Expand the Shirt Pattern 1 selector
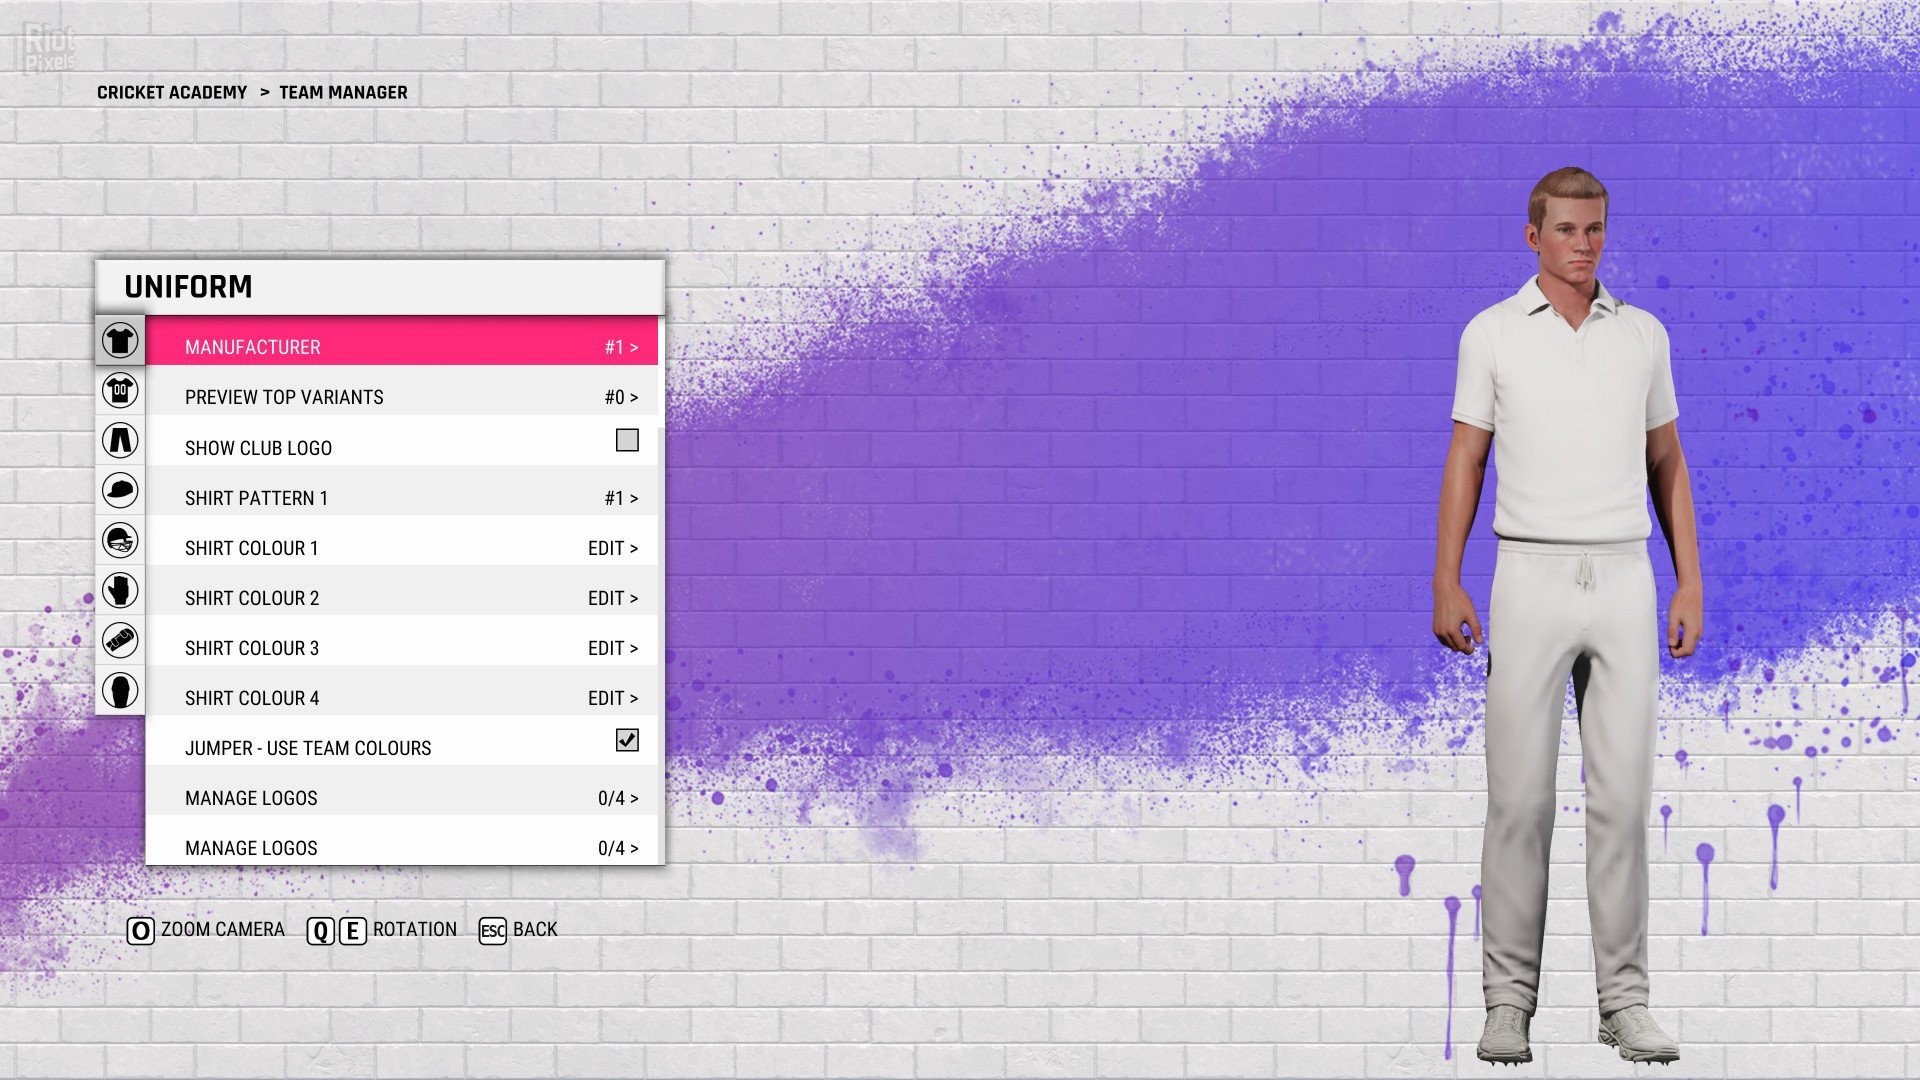Screen dimensions: 1920x1080 400,497
